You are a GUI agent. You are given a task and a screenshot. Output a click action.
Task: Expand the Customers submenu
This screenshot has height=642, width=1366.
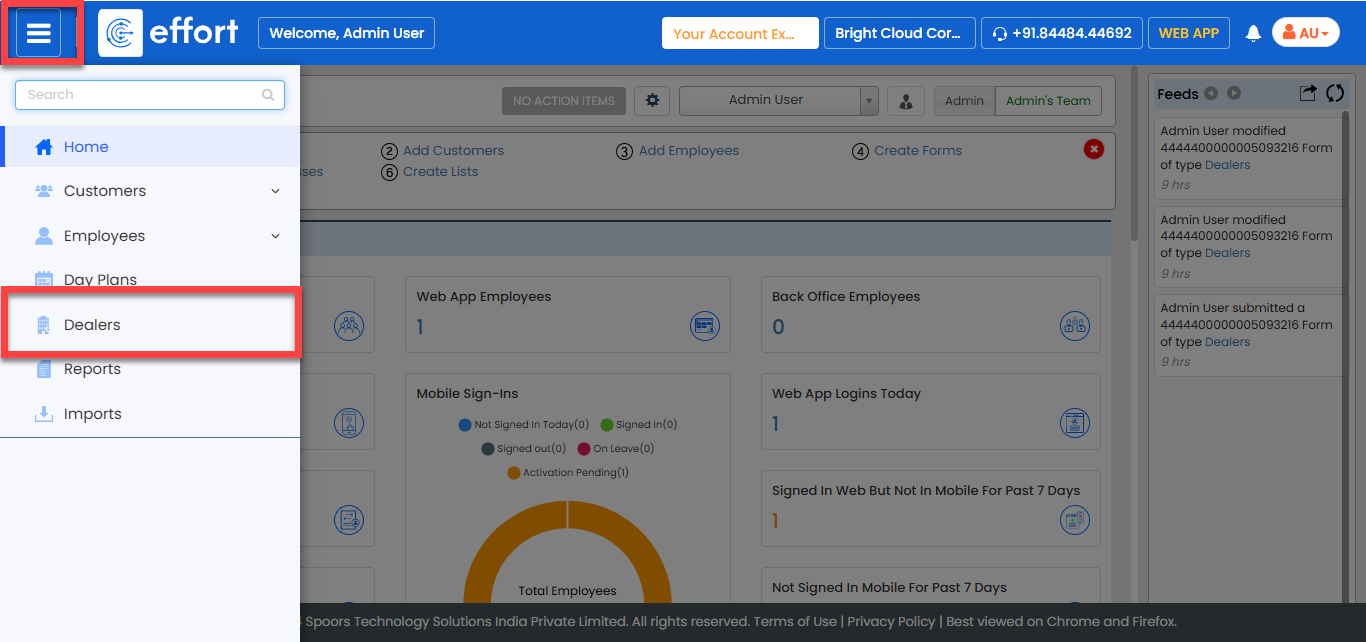[x=275, y=191]
